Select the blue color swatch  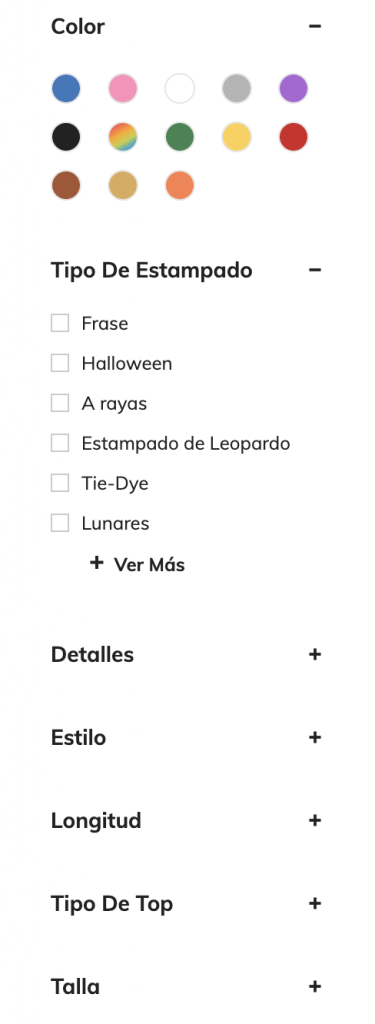(x=66, y=89)
